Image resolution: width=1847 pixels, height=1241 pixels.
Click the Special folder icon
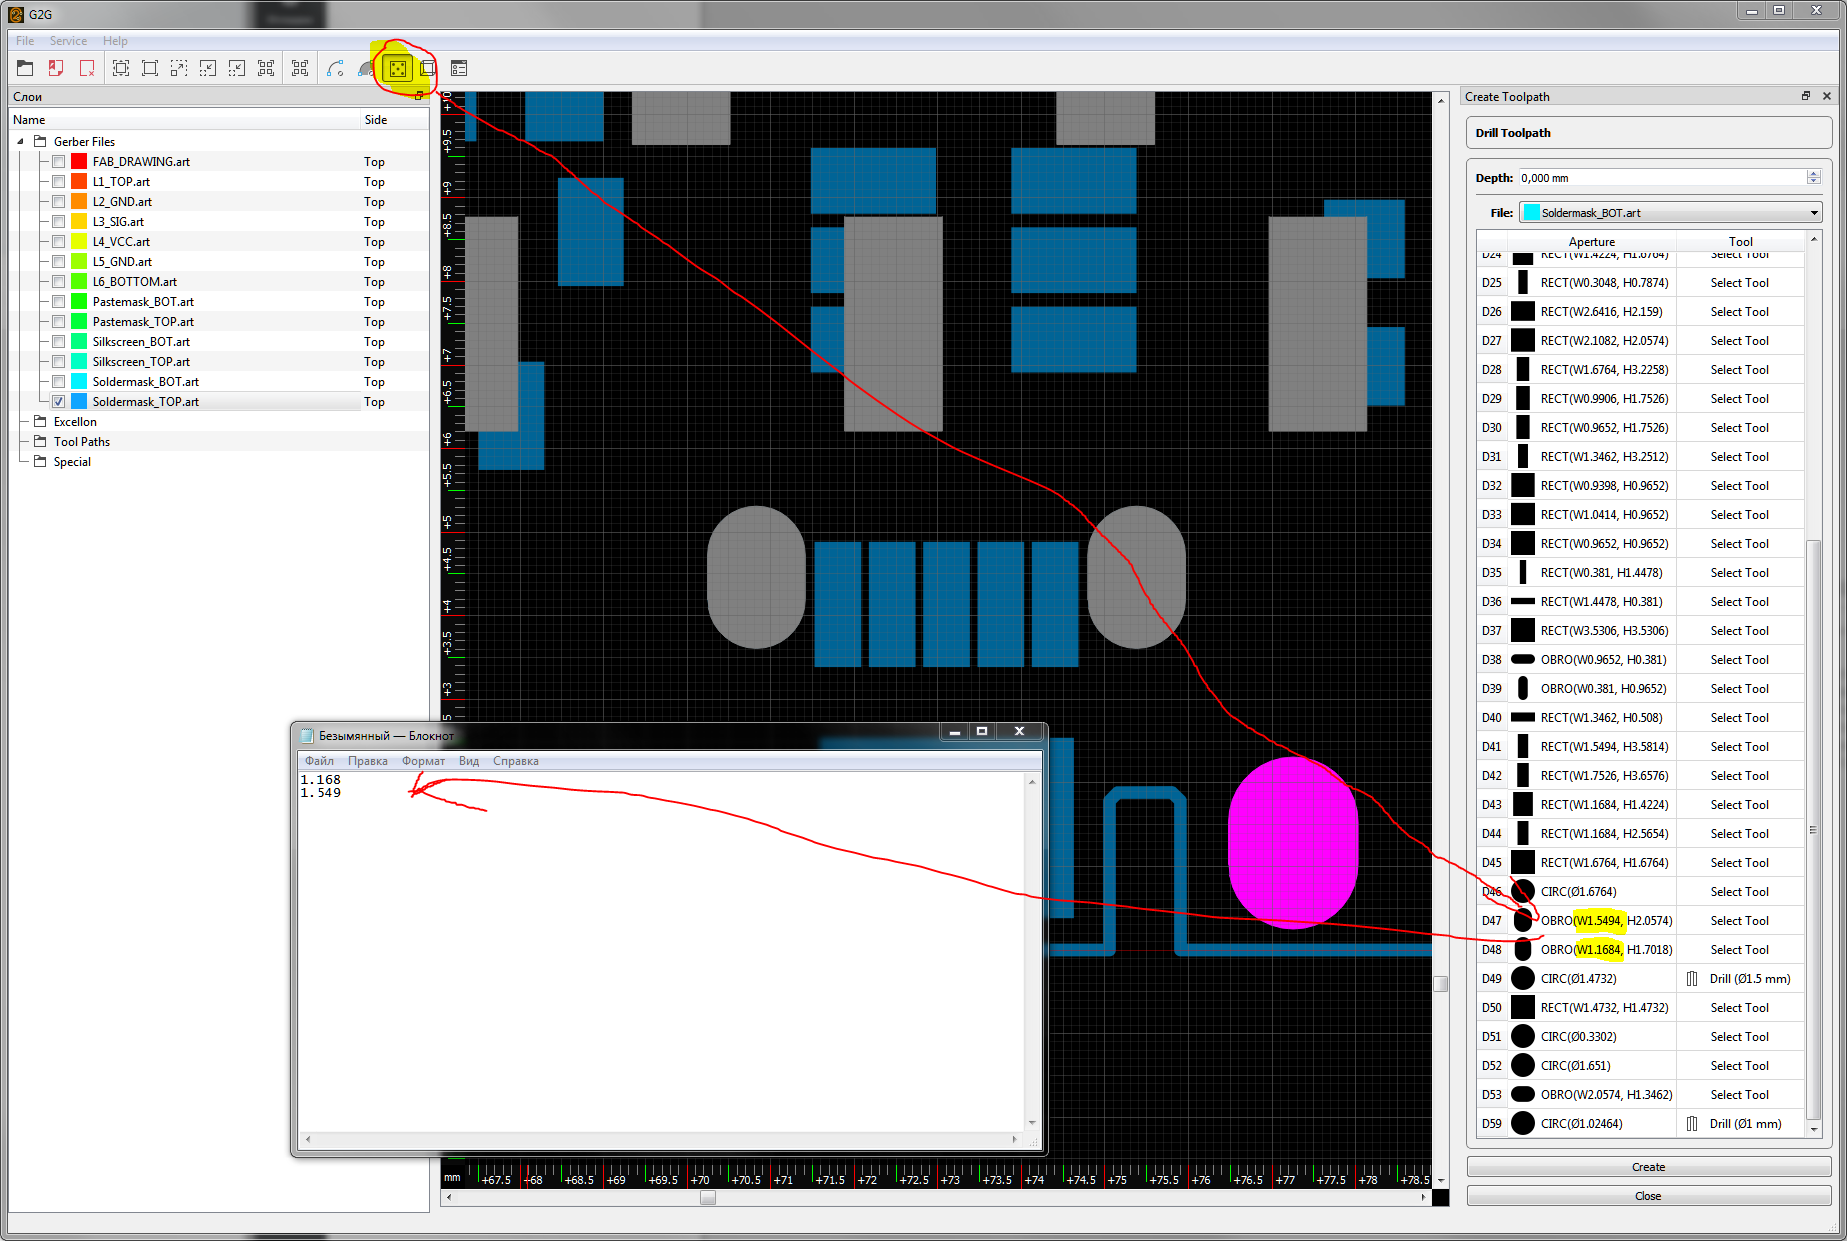click(x=40, y=461)
